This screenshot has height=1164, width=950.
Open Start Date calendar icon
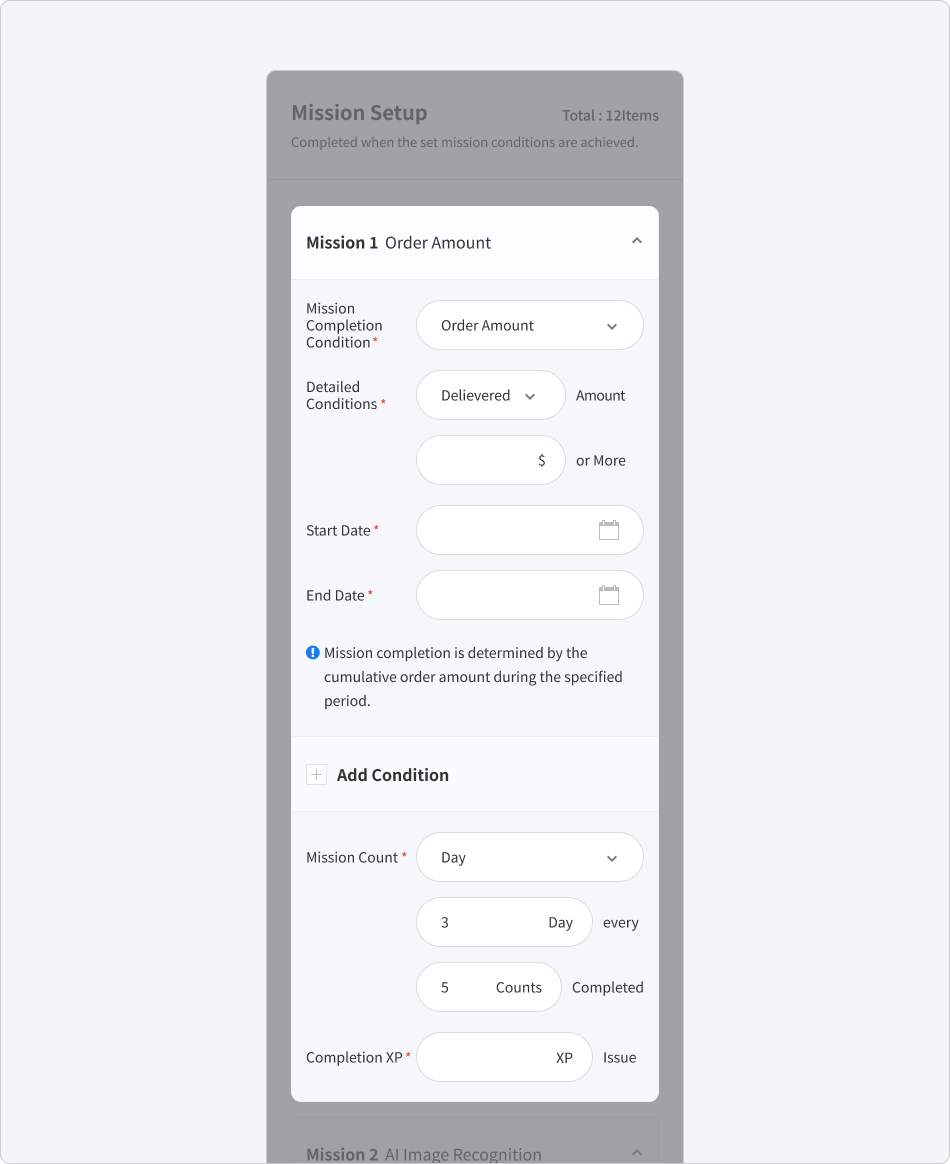point(609,530)
